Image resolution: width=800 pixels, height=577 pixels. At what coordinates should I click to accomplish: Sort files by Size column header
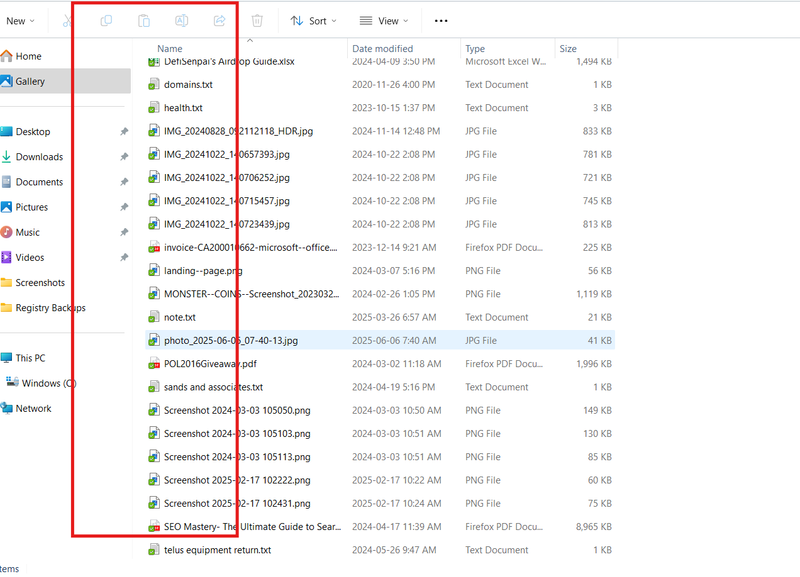(568, 49)
